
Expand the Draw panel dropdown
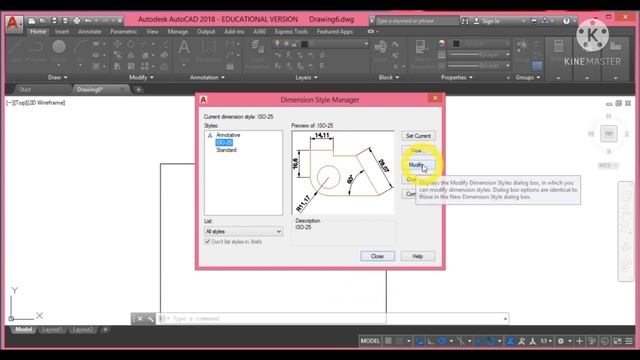pyautogui.click(x=58, y=77)
